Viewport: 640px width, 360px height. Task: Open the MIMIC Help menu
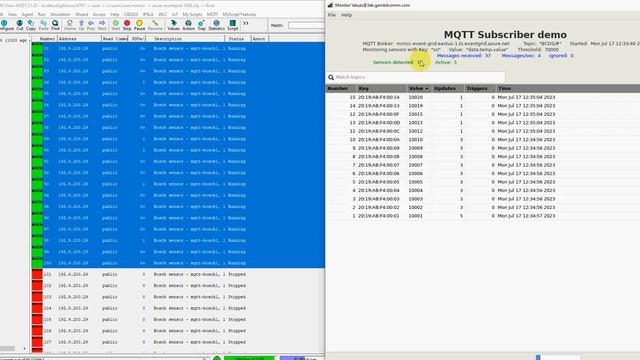pyautogui.click(x=115, y=14)
